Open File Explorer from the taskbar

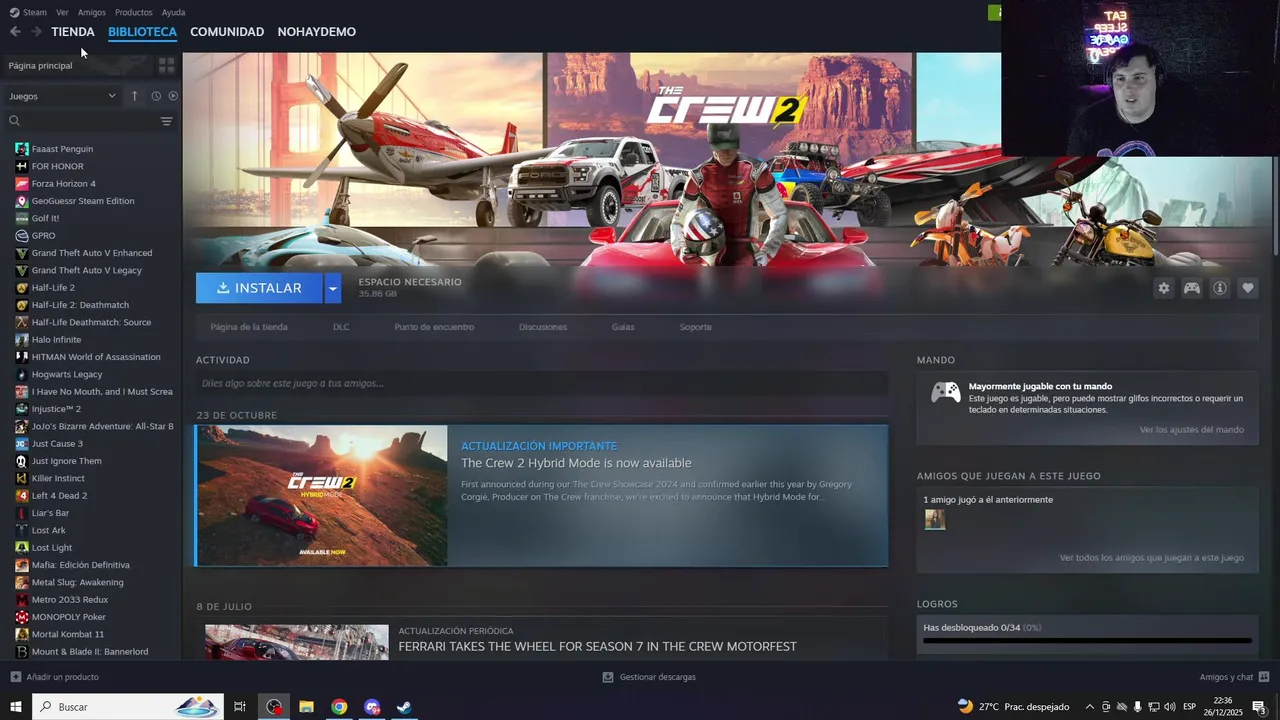[306, 707]
